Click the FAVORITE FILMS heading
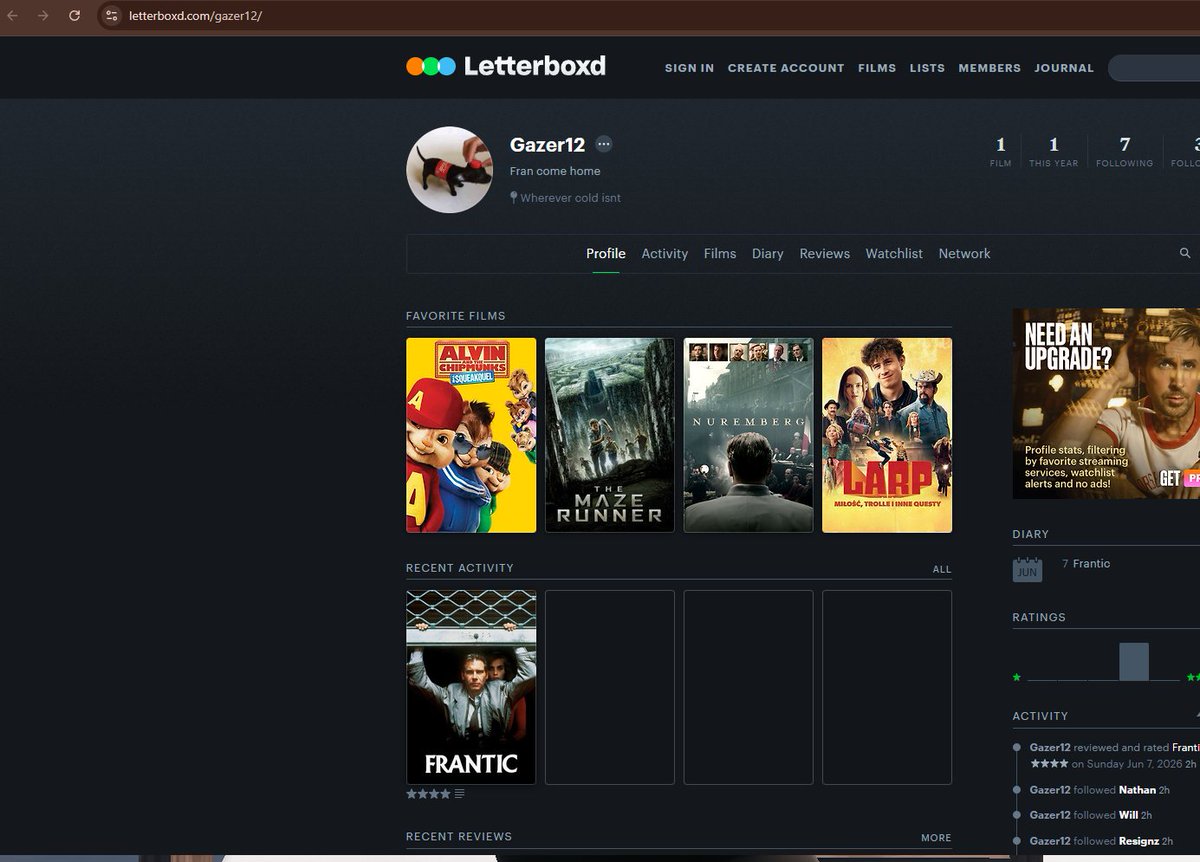1200x862 pixels. 456,316
